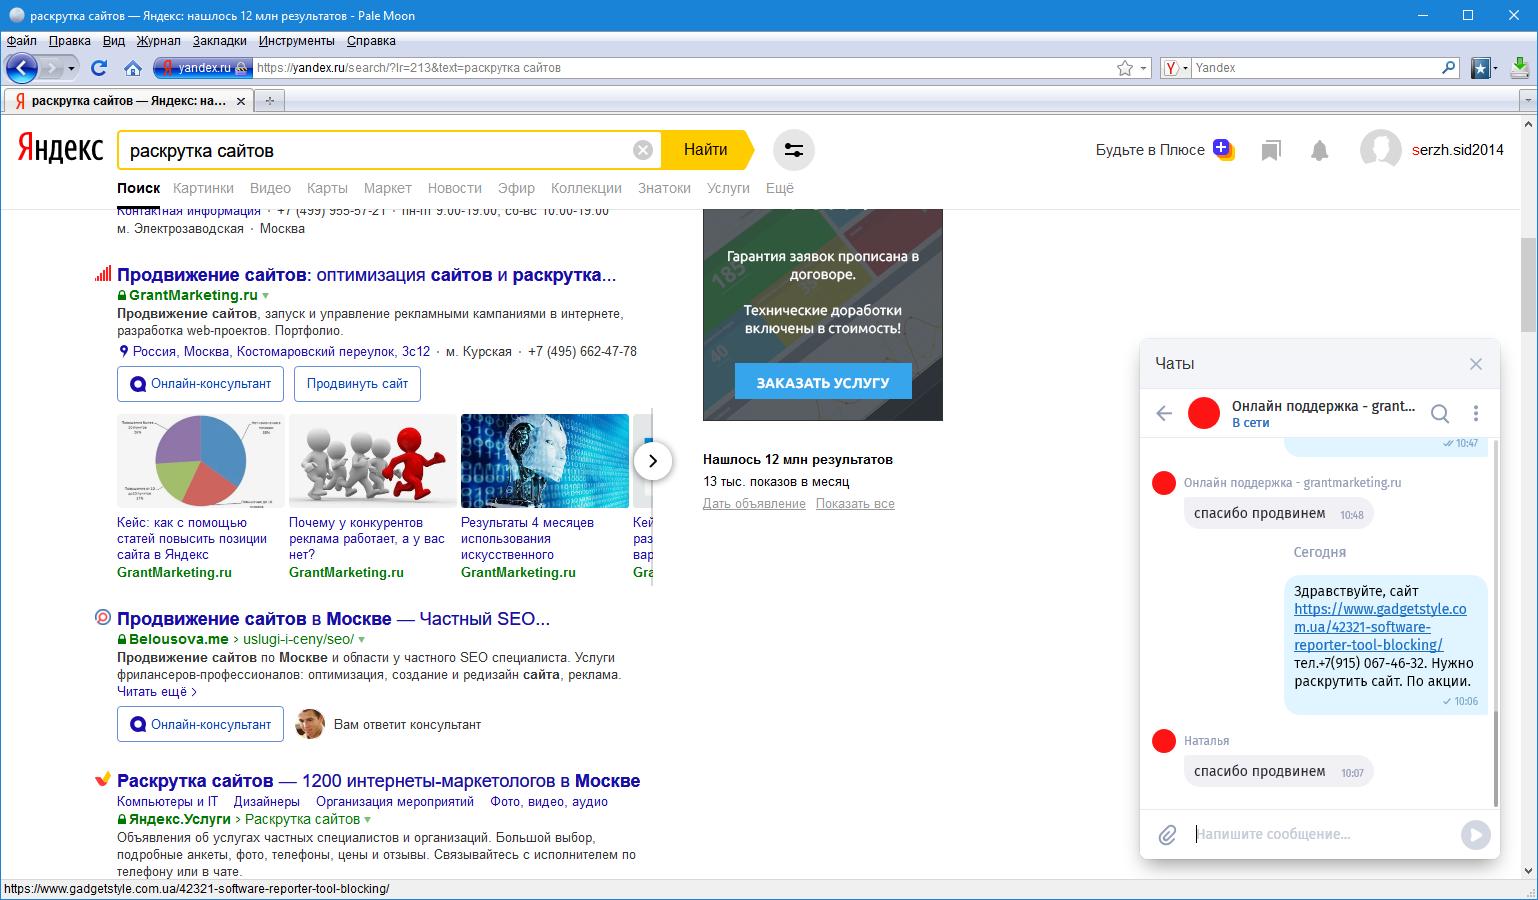This screenshot has width=1538, height=900.
Task: Click Продвинуть сайт button
Action: pos(357,384)
